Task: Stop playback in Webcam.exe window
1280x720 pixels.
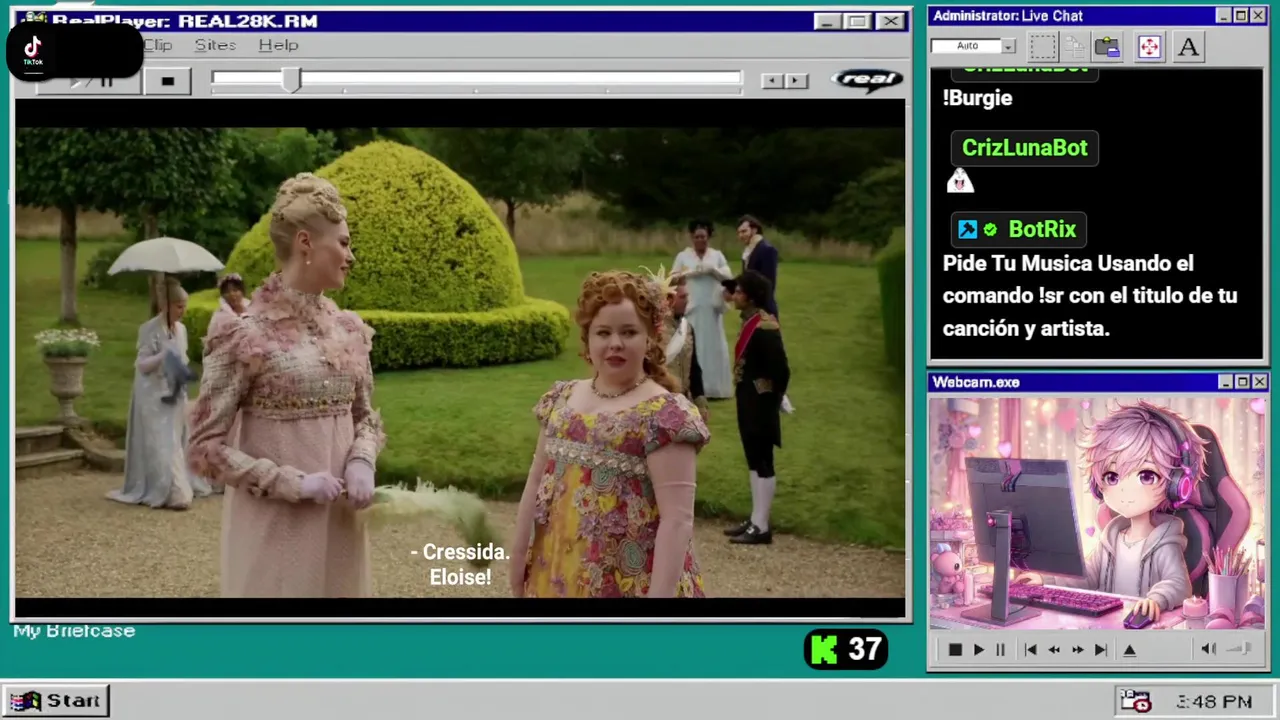Action: [955, 650]
